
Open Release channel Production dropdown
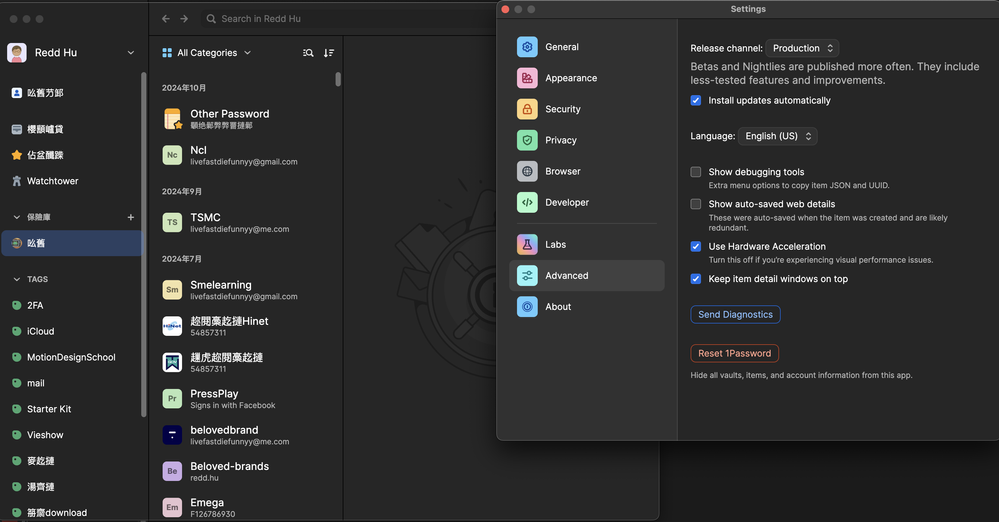pyautogui.click(x=802, y=48)
